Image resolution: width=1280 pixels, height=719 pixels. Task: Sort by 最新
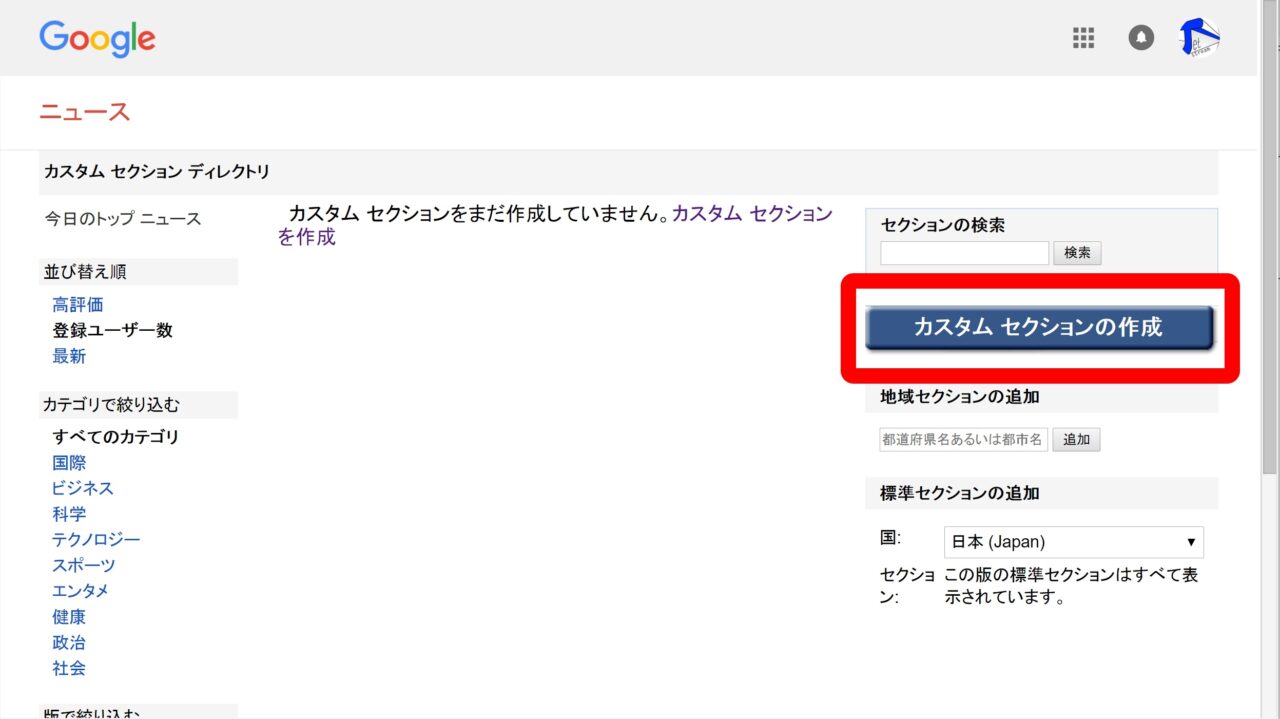(x=69, y=356)
